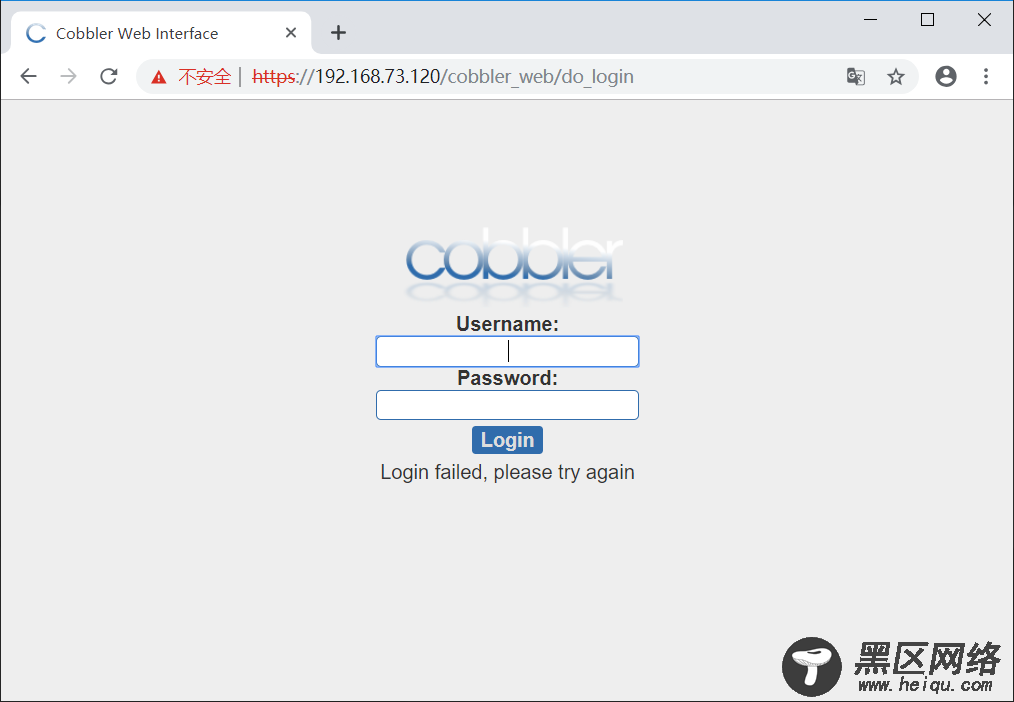Screen dimensions: 1014x702
Task: Click the address bar URL
Action: (443, 76)
